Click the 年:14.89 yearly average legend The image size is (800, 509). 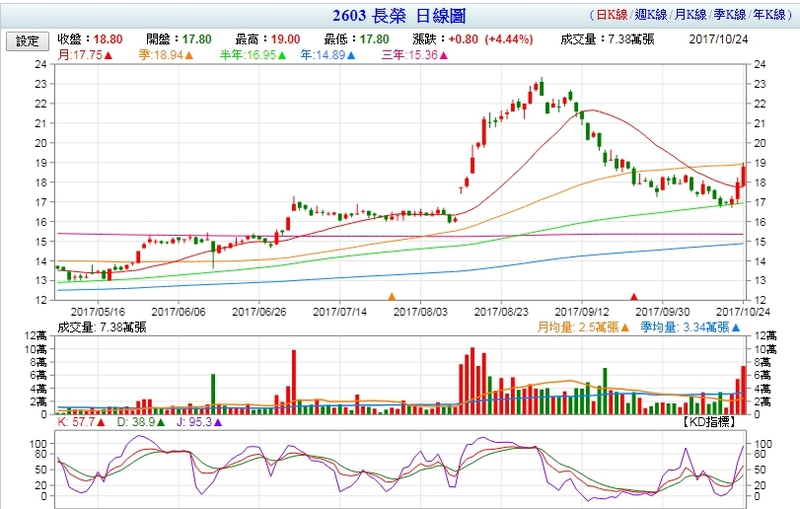coord(328,55)
